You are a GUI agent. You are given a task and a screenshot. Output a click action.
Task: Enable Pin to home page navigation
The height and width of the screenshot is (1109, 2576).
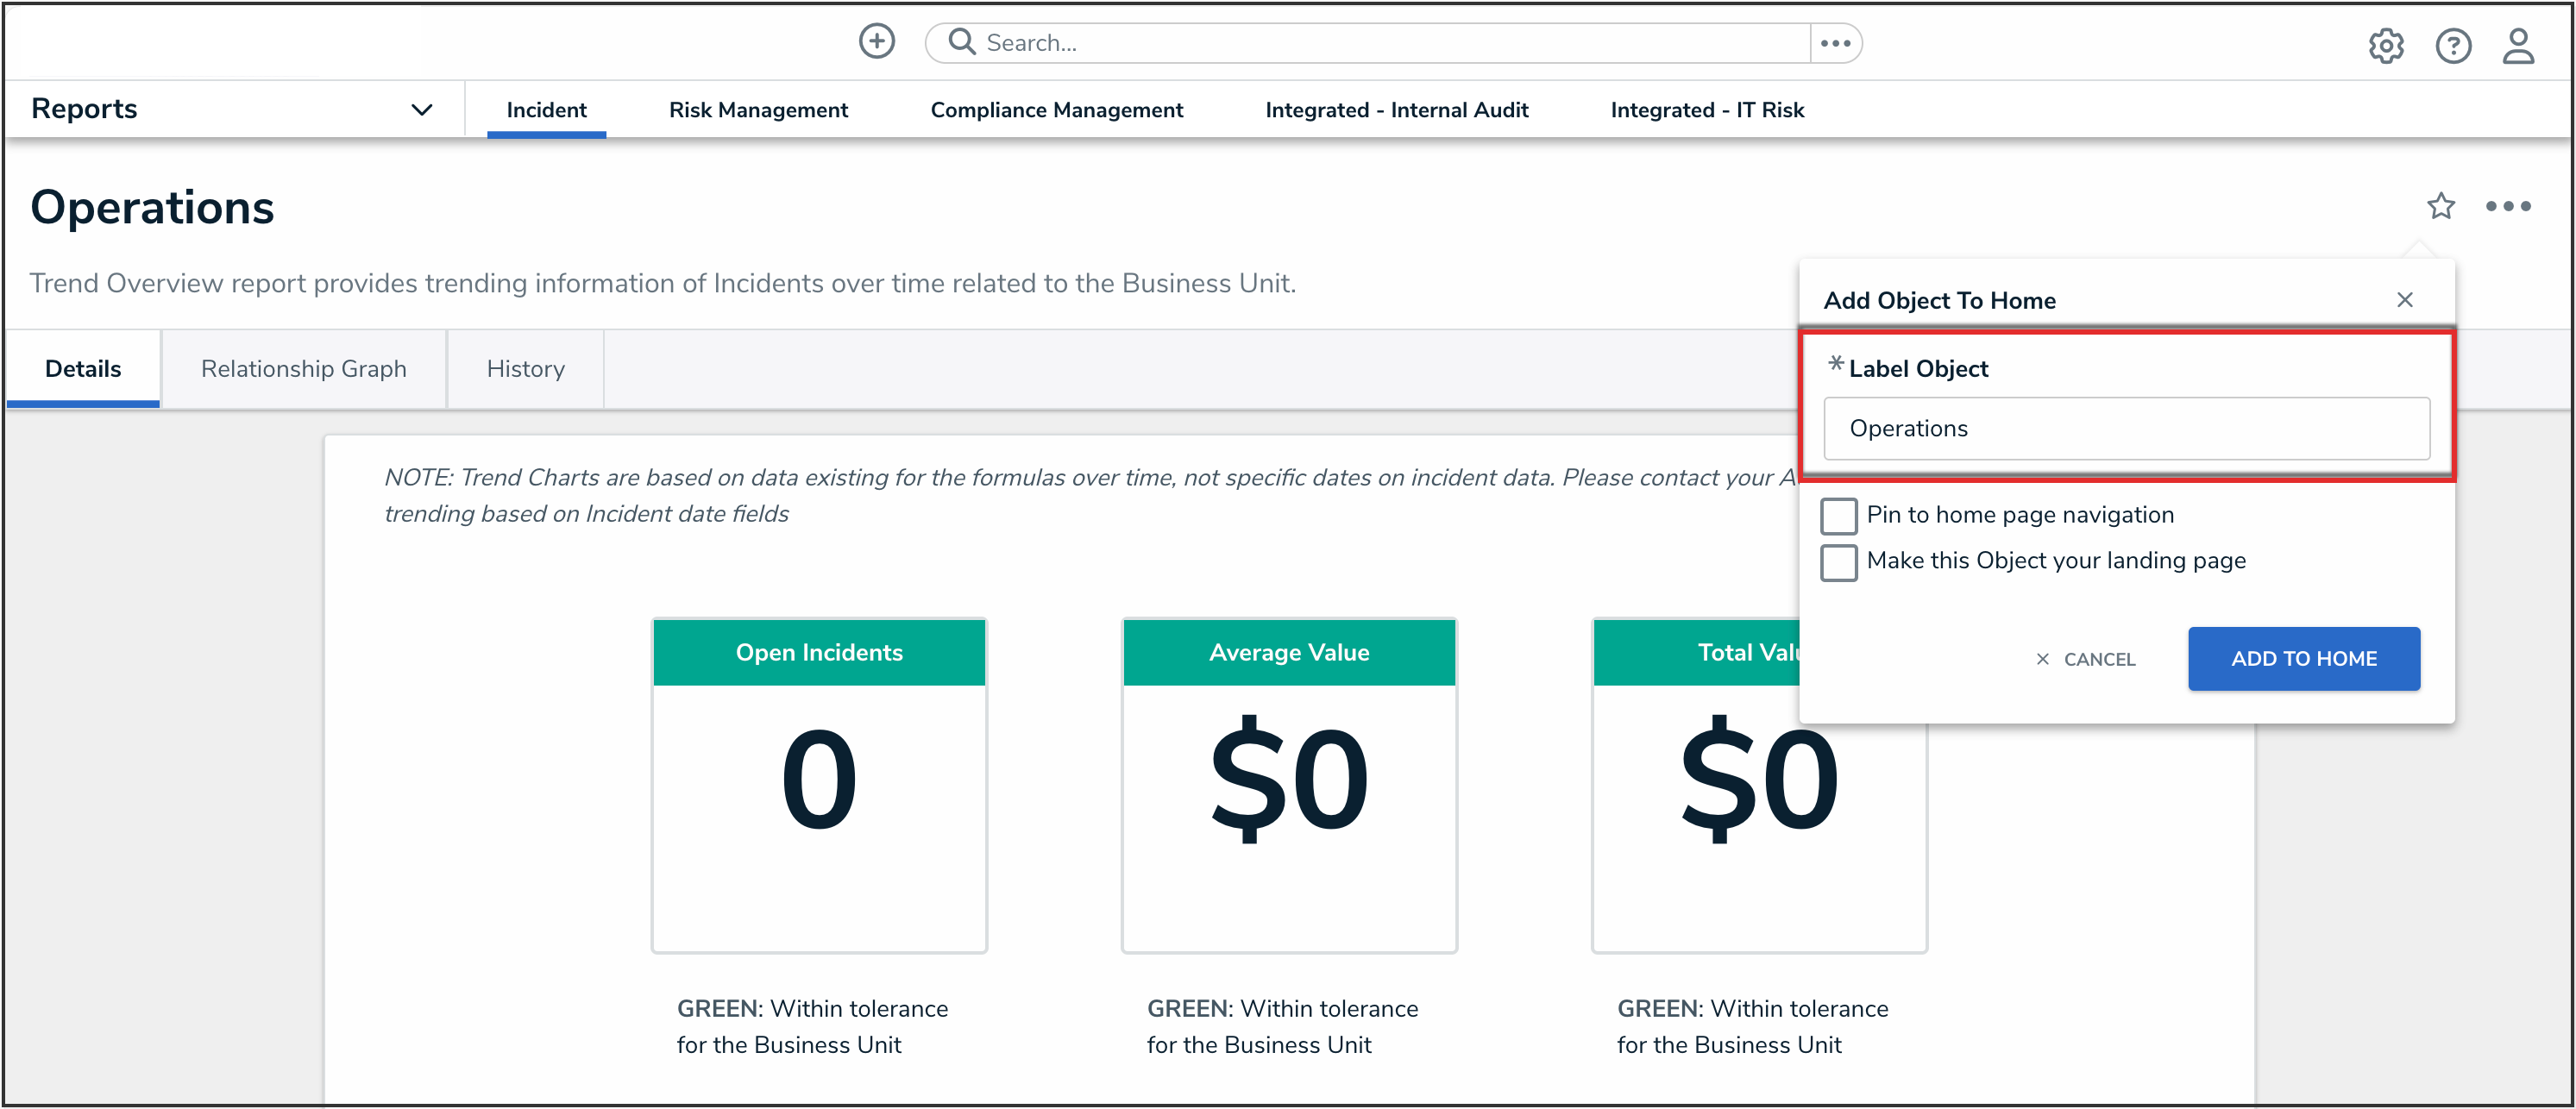(x=1838, y=516)
